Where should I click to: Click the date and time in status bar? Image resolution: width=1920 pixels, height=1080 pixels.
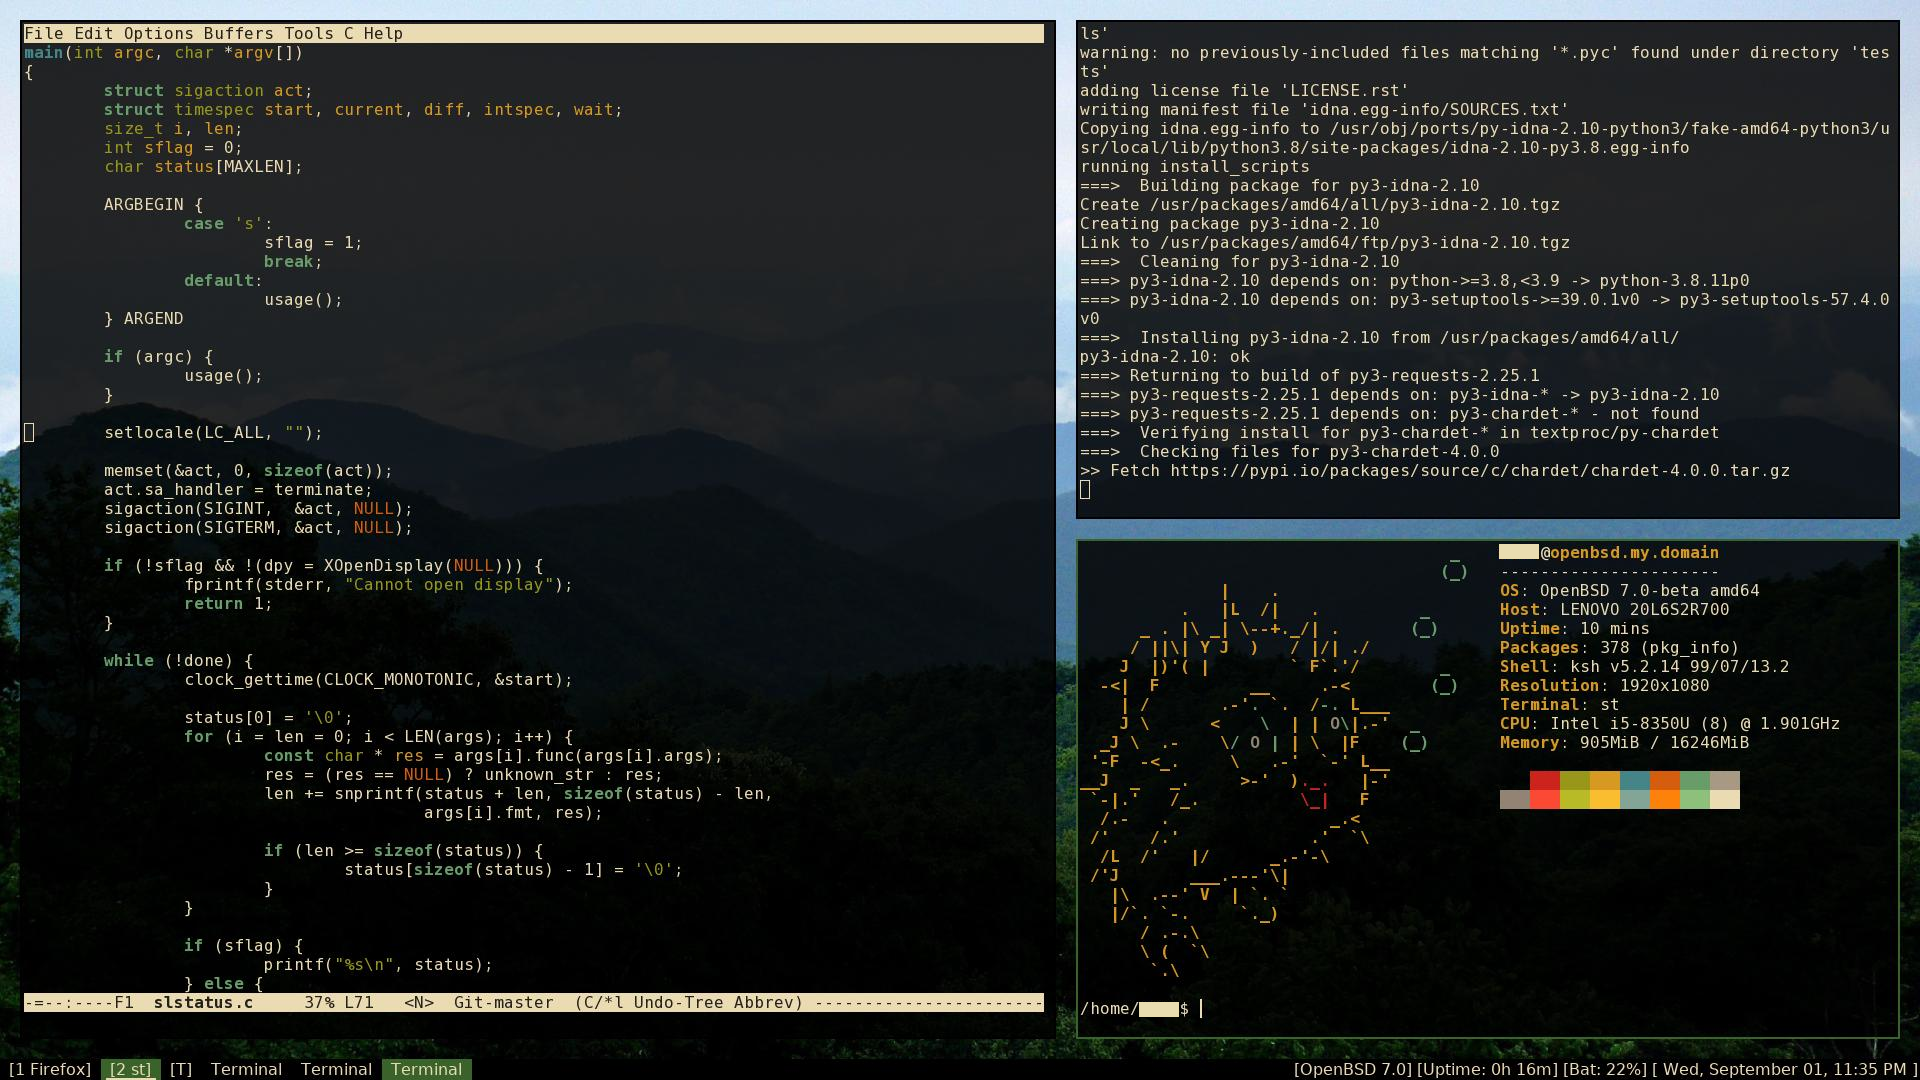pyautogui.click(x=1784, y=1069)
